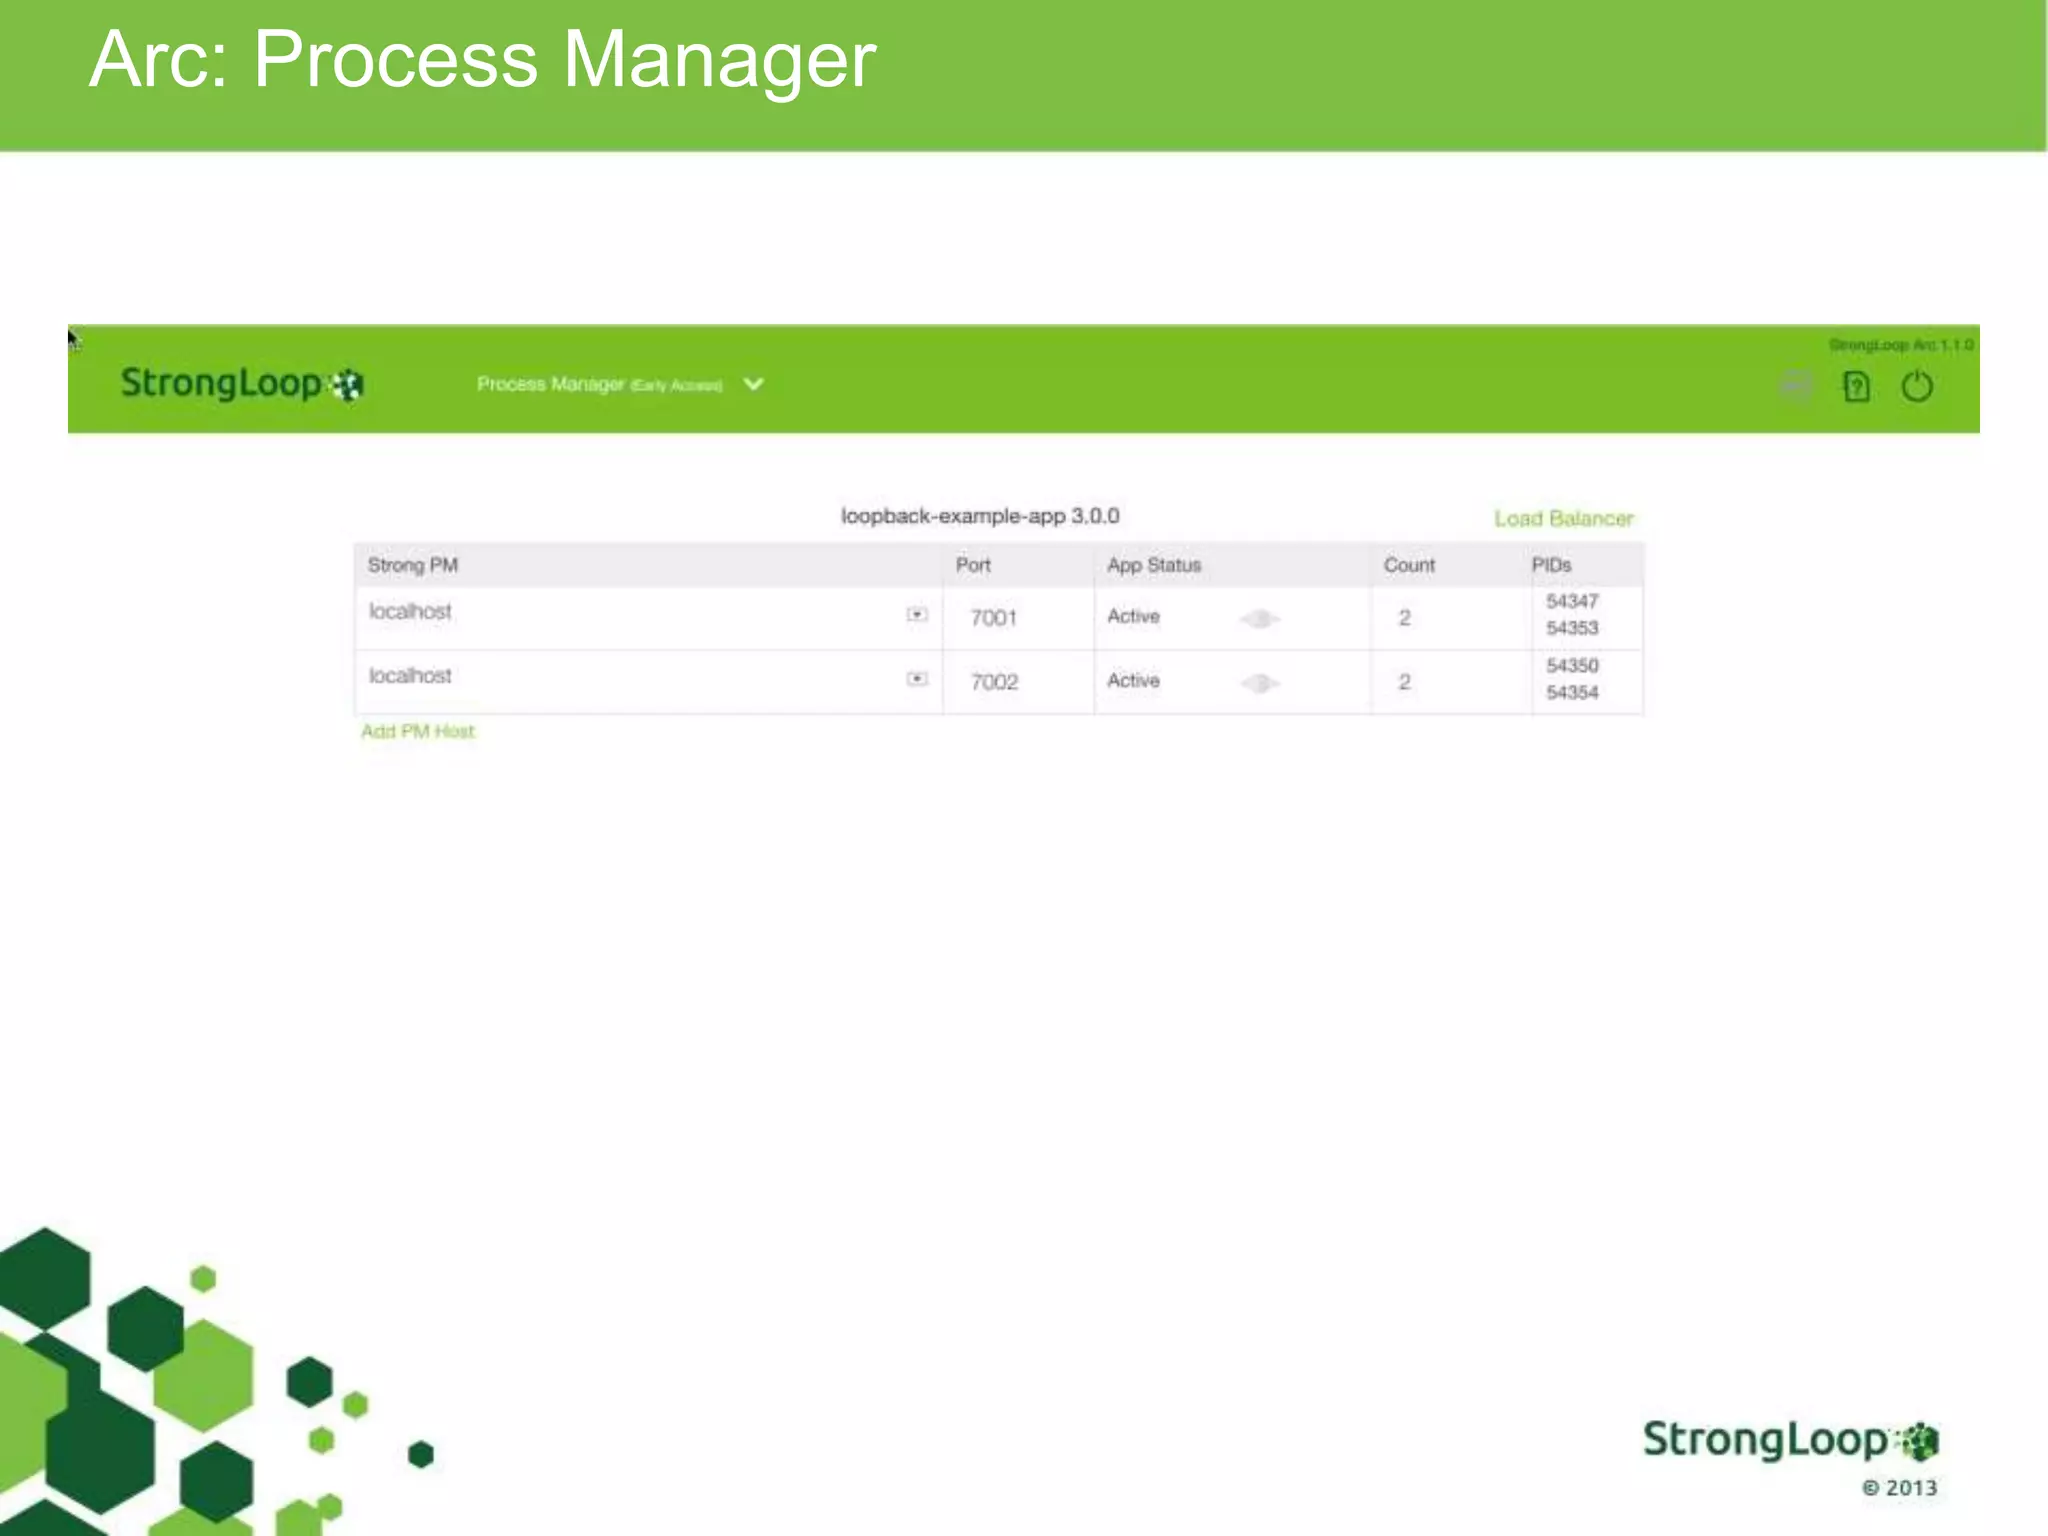The image size is (2048, 1536).
Task: Click the Count column header
Action: point(1409,565)
